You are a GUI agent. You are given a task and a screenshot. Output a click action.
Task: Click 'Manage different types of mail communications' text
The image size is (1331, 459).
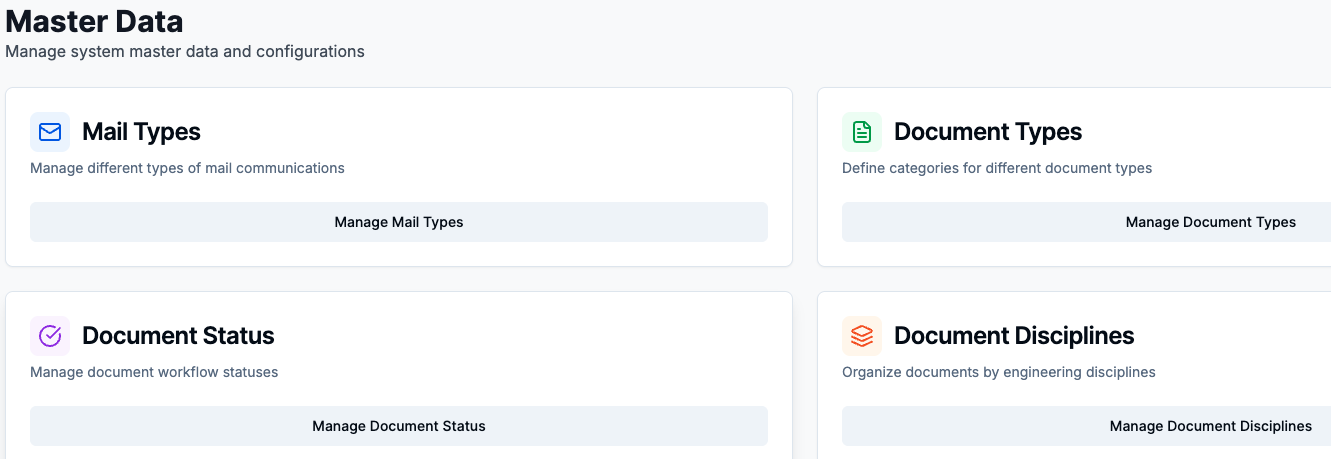(187, 168)
